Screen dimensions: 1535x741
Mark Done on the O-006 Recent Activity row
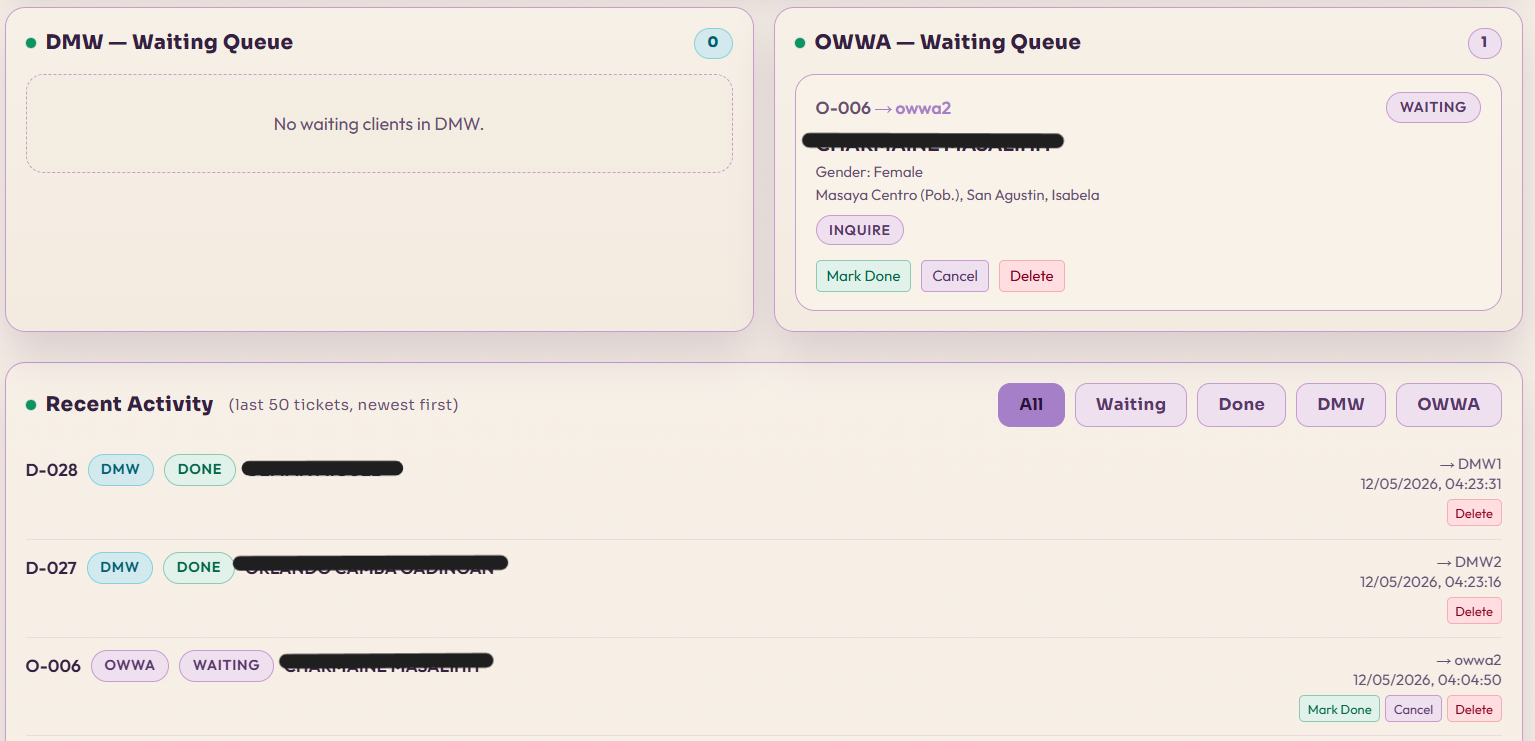(x=1339, y=709)
